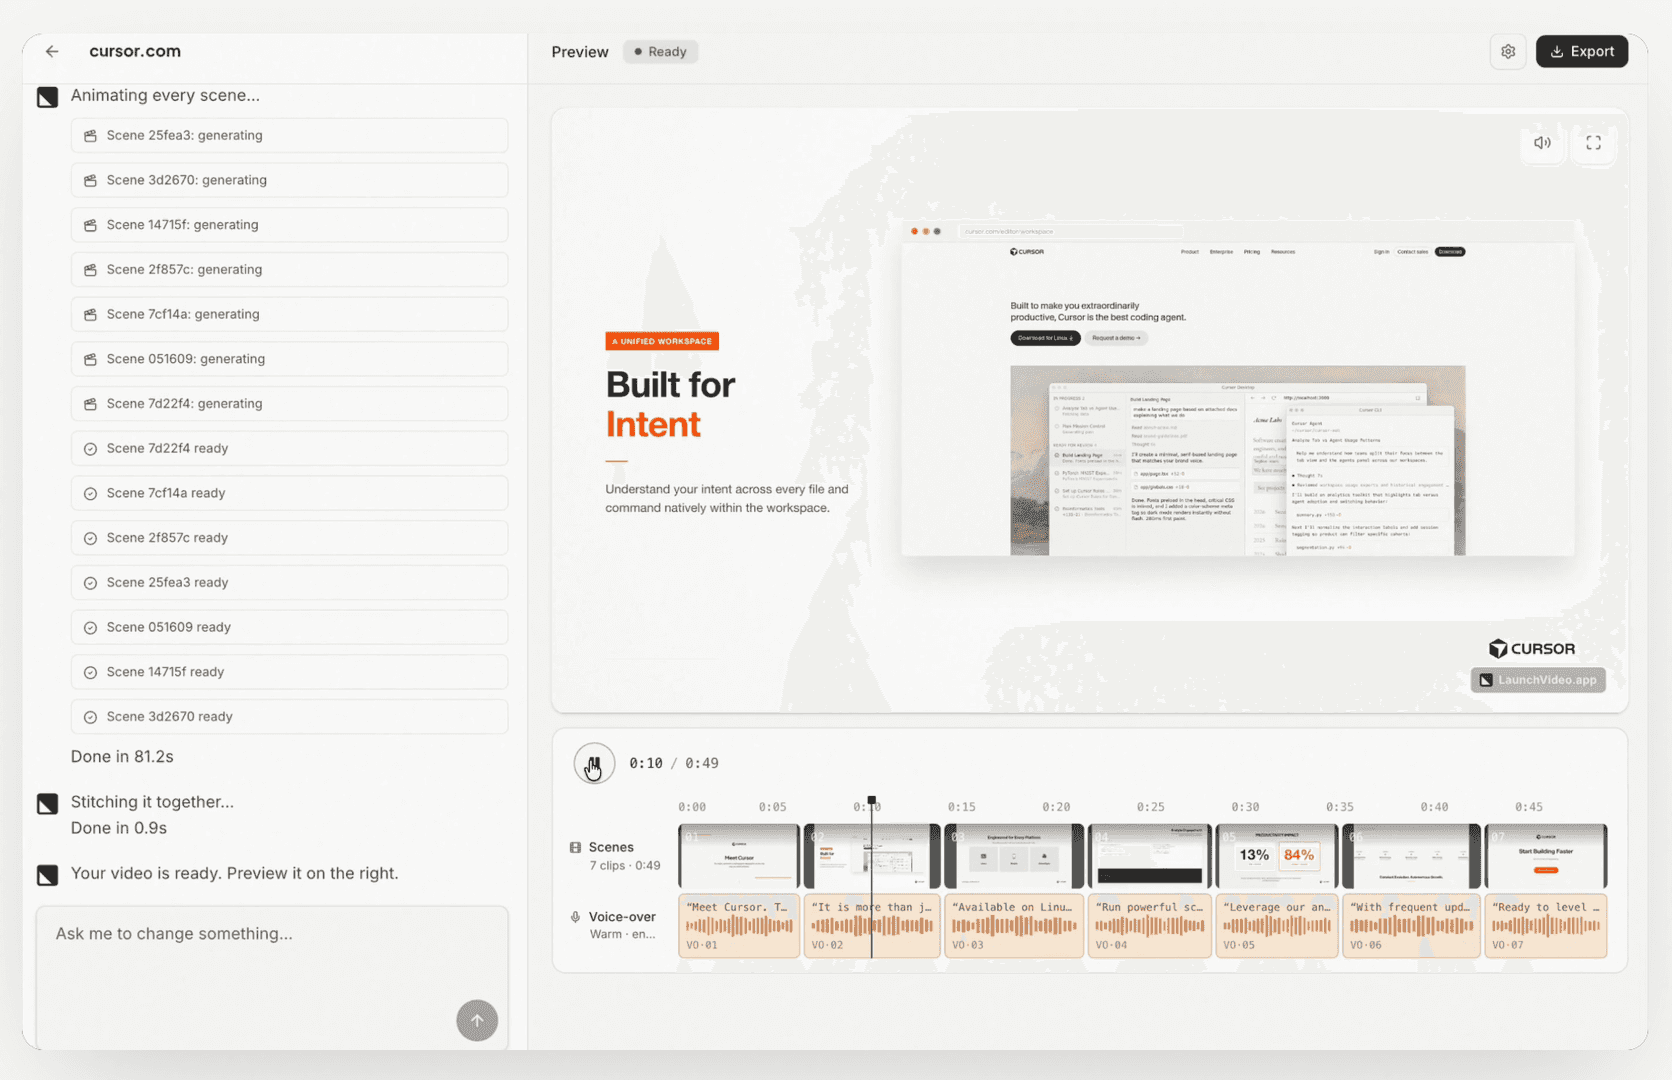This screenshot has height=1080, width=1672.
Task: Click the 'cursor.com' project title
Action: tap(135, 51)
